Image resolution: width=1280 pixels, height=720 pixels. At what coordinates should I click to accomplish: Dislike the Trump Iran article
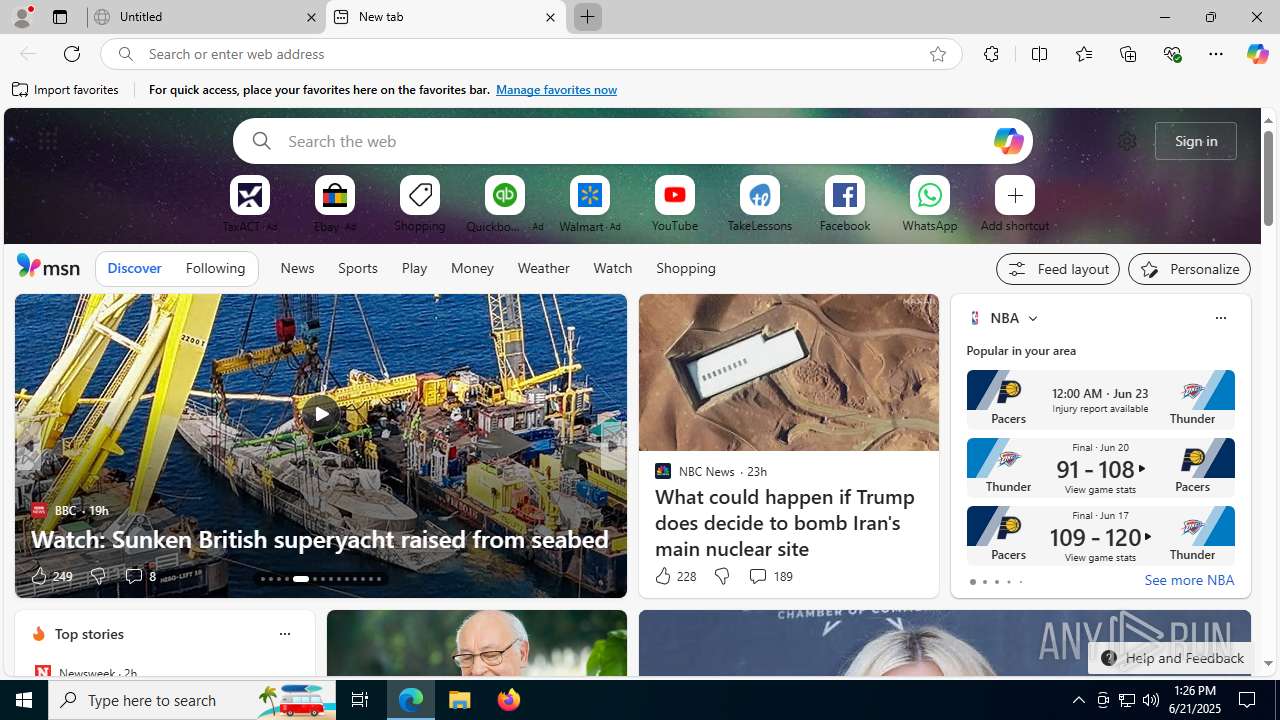pyautogui.click(x=721, y=576)
